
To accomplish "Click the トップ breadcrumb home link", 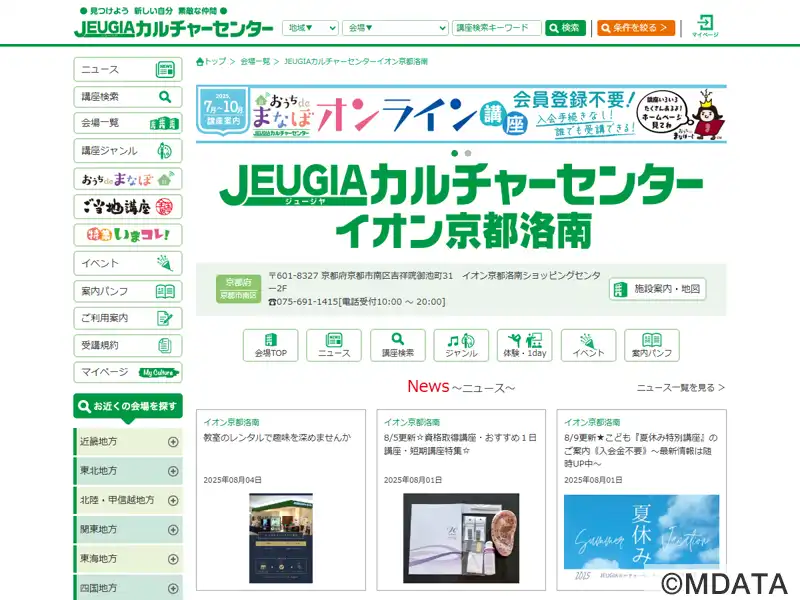I will coord(211,62).
